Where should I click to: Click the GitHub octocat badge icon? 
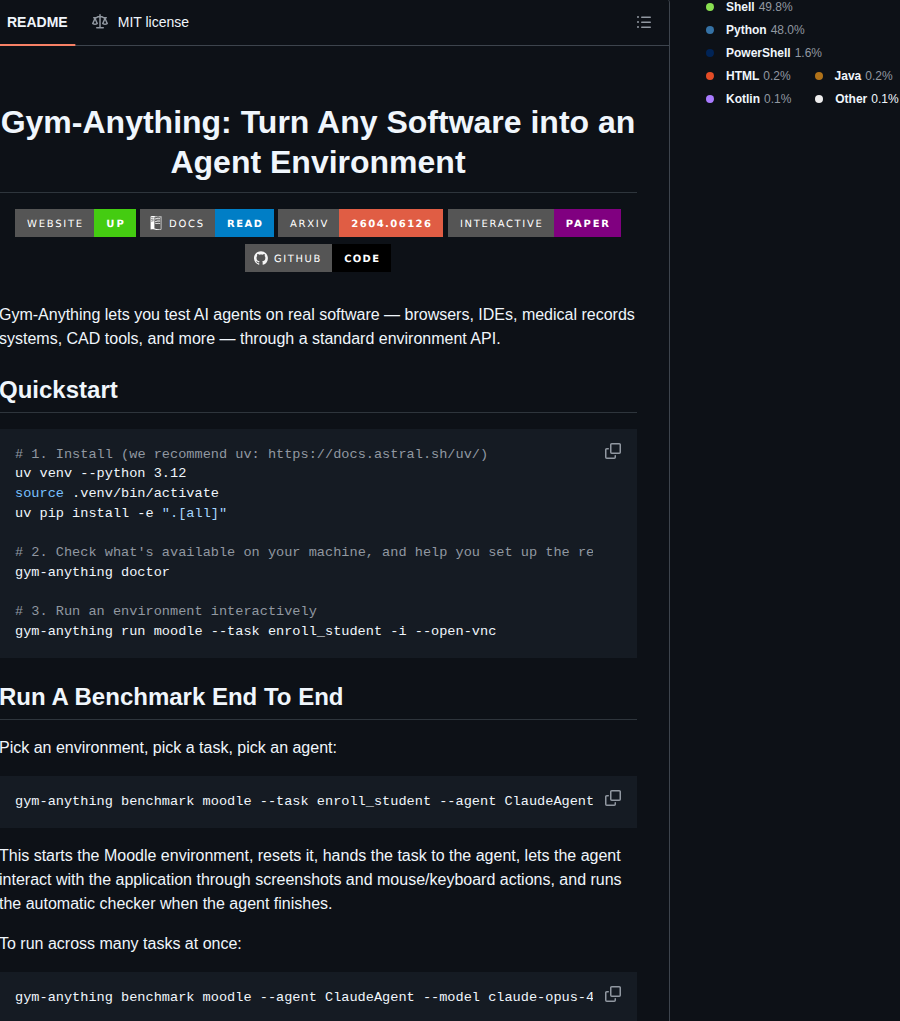[261, 259]
